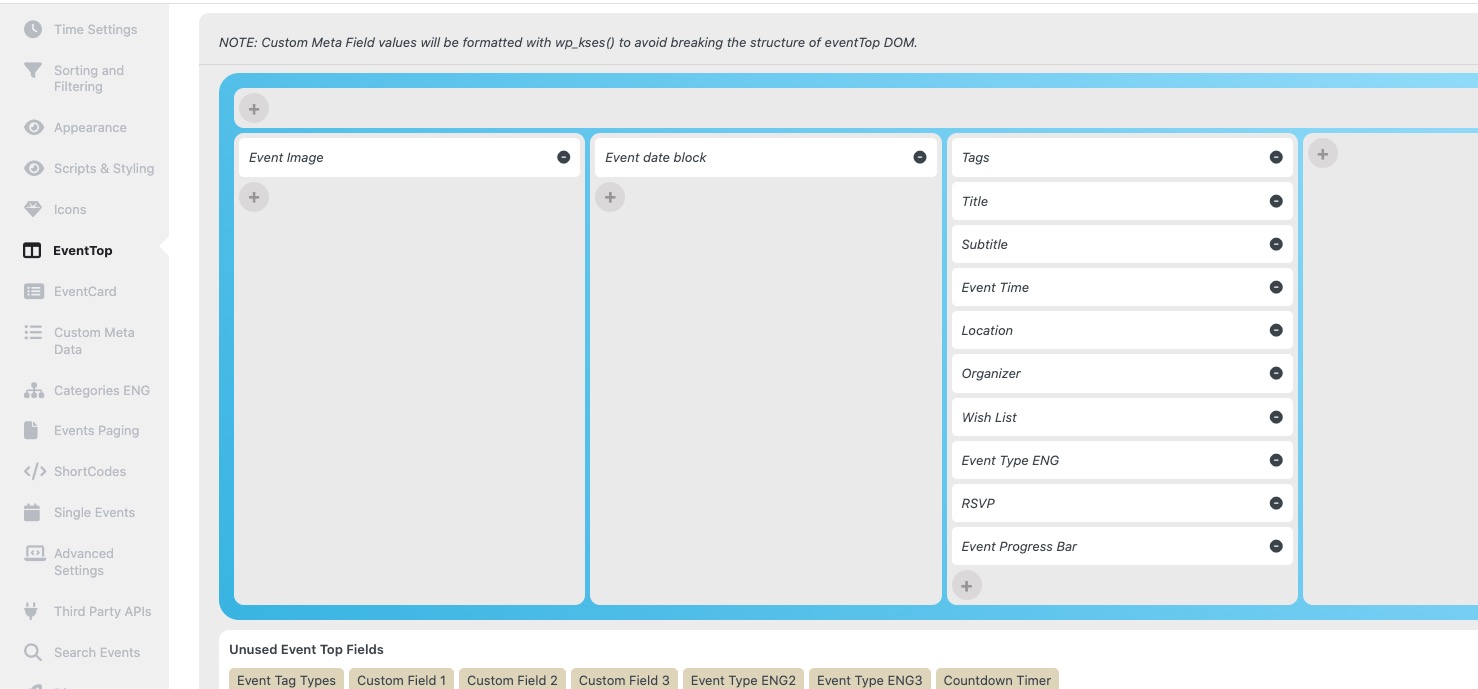Click the Event Time field label
Viewport: 1478px width, 689px height.
pos(995,287)
